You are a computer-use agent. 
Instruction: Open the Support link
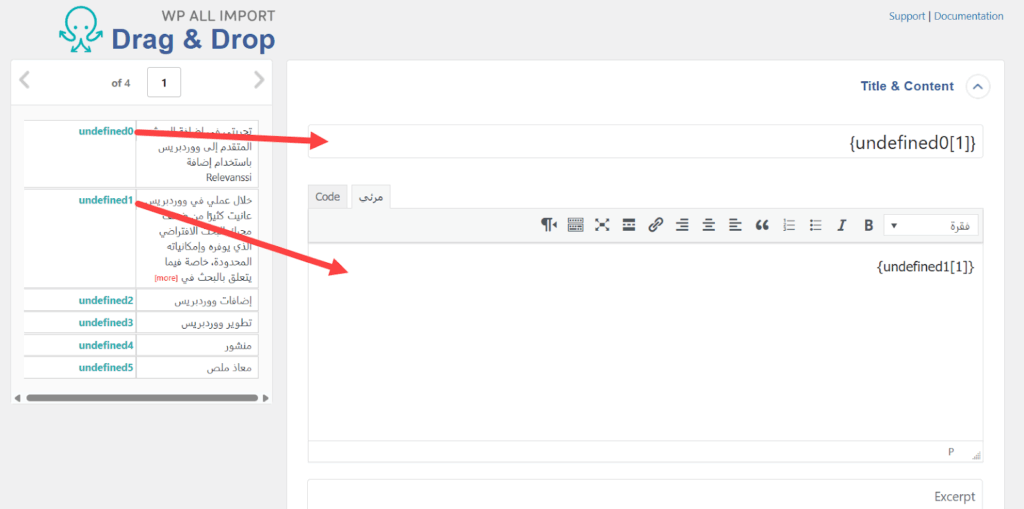click(x=906, y=16)
